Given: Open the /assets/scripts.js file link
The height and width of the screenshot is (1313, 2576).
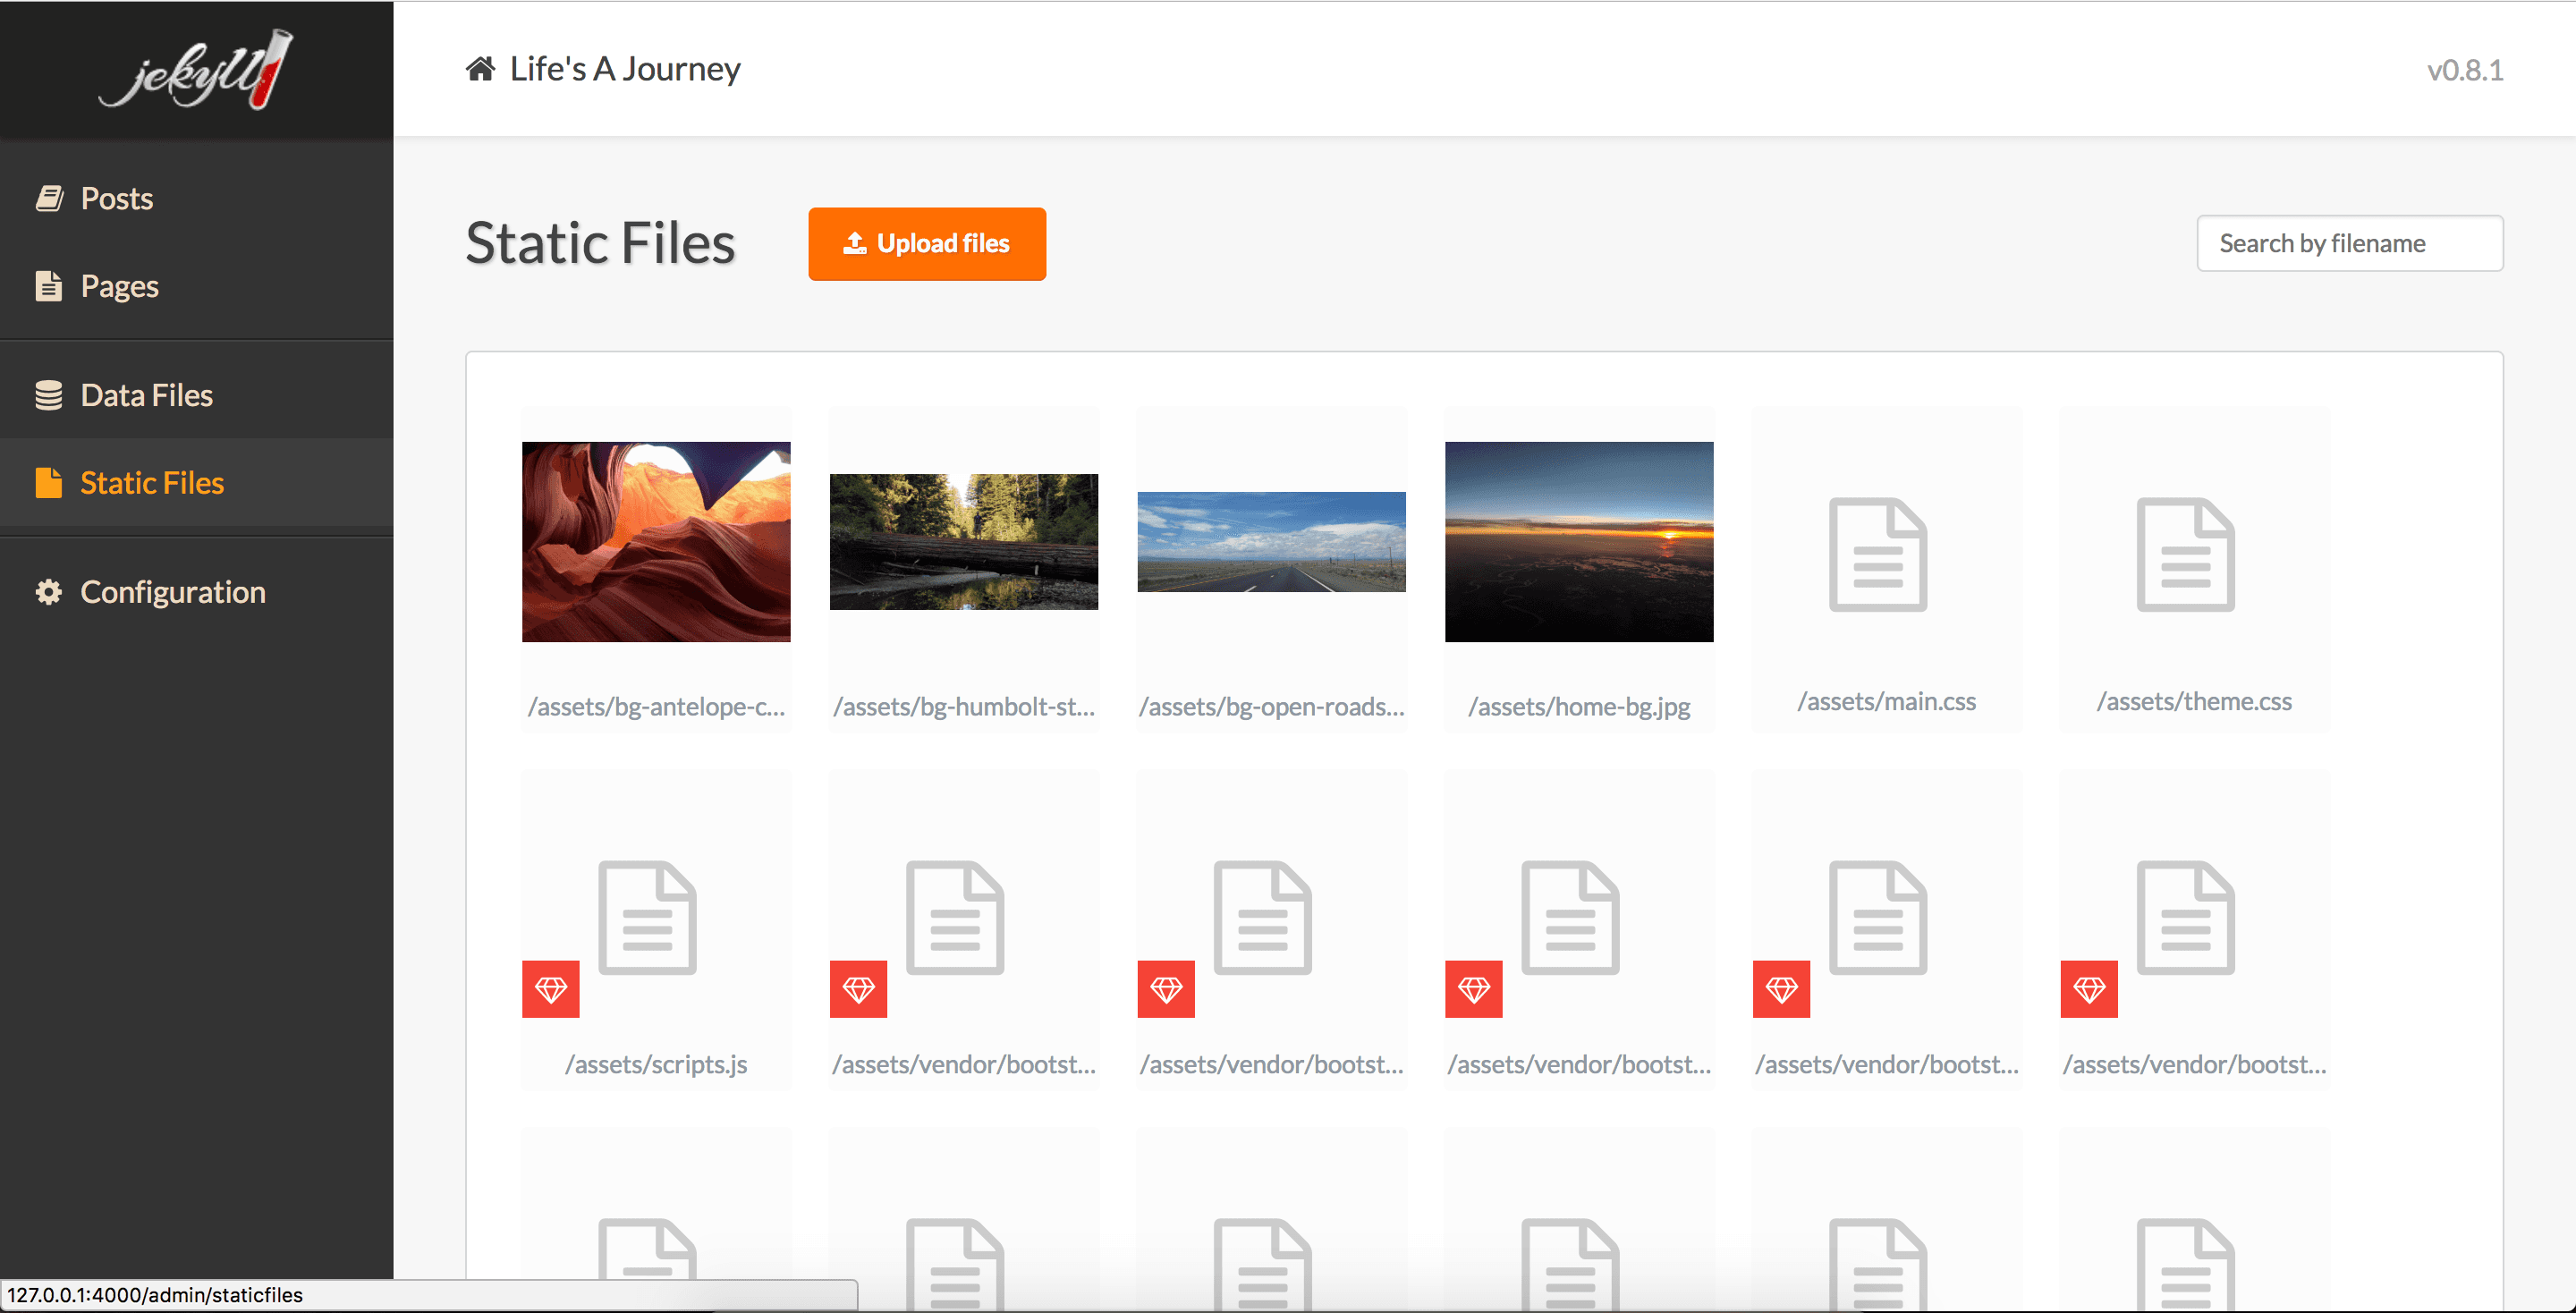Looking at the screenshot, I should [656, 1064].
